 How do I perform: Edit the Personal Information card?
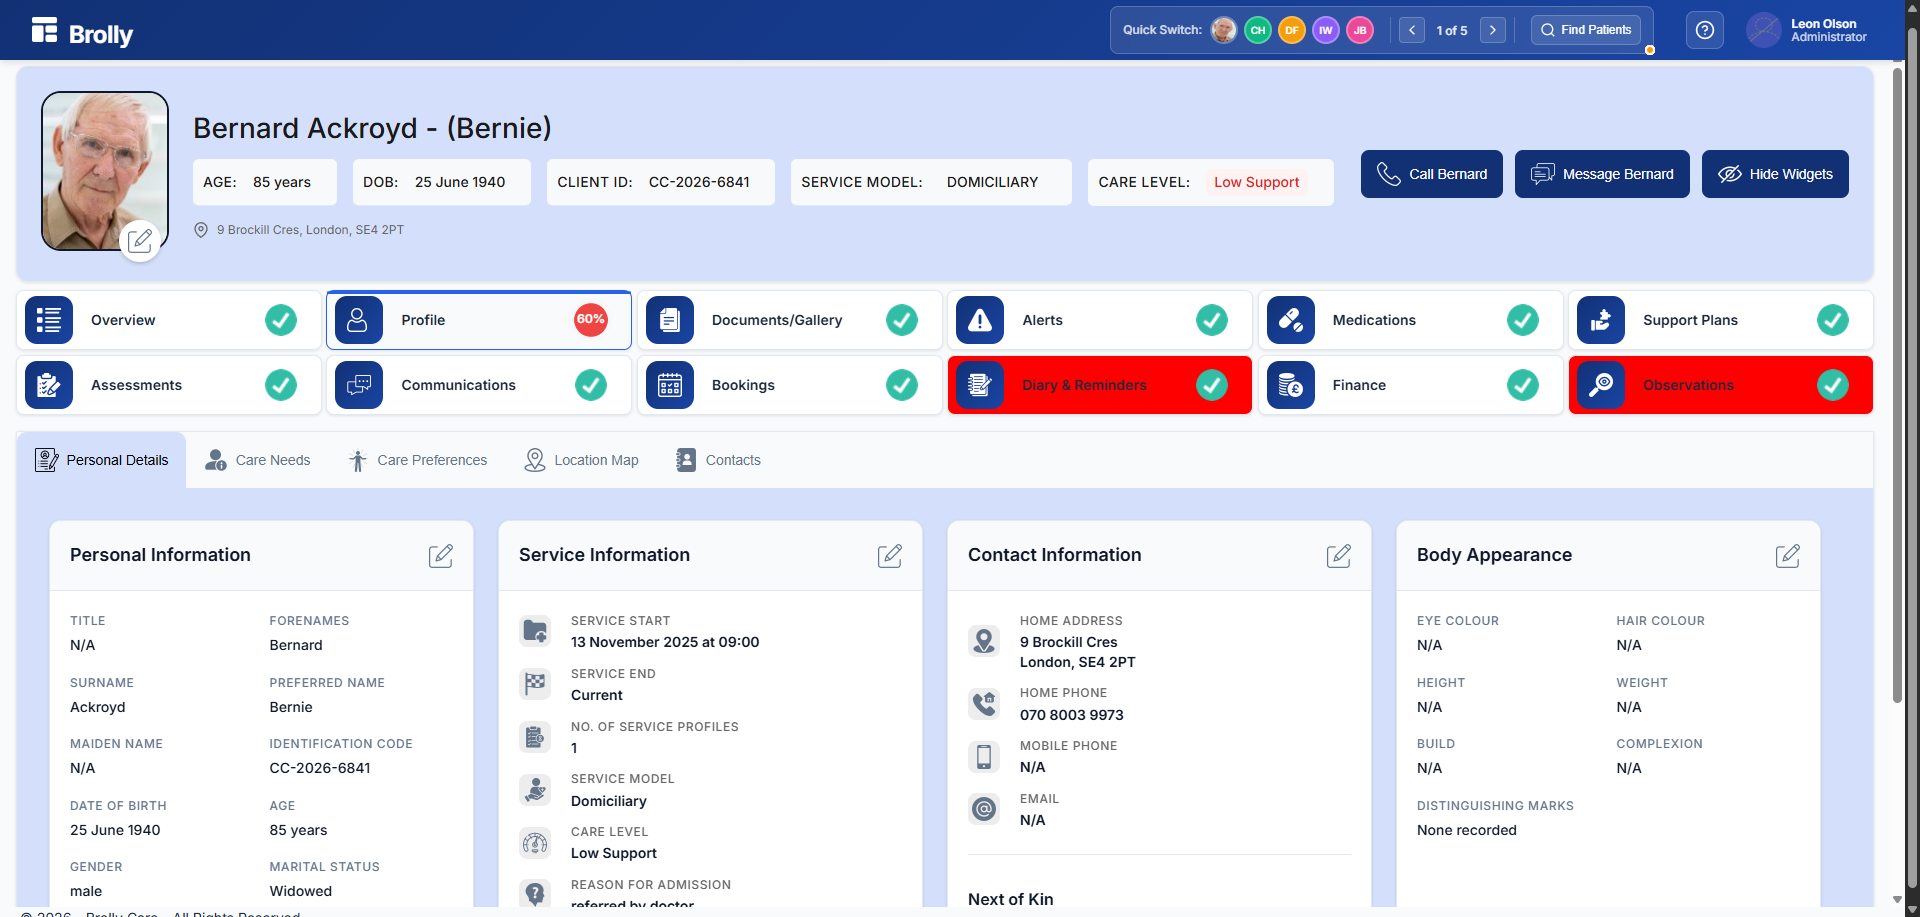pyautogui.click(x=440, y=556)
